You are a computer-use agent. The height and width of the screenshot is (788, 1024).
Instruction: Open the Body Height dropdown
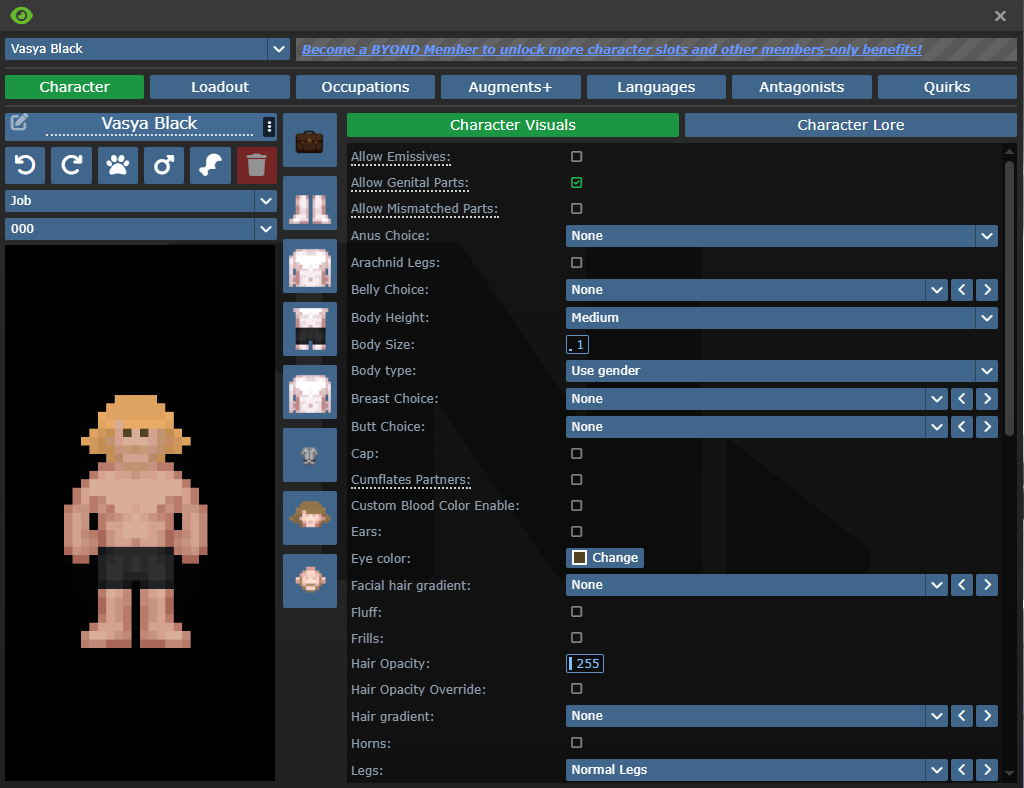pos(782,318)
